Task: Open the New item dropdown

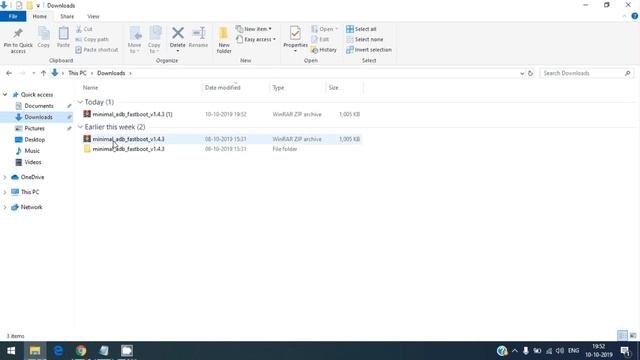Action: pos(253,29)
